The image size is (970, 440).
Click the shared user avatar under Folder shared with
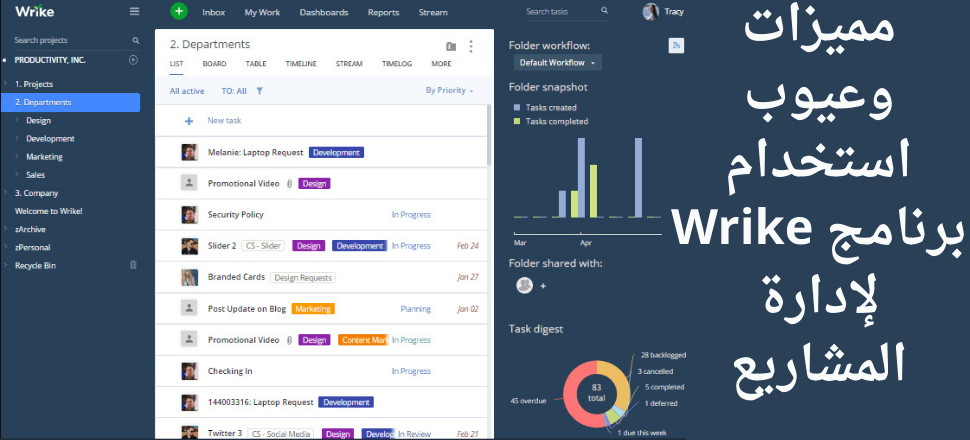pyautogui.click(x=525, y=285)
